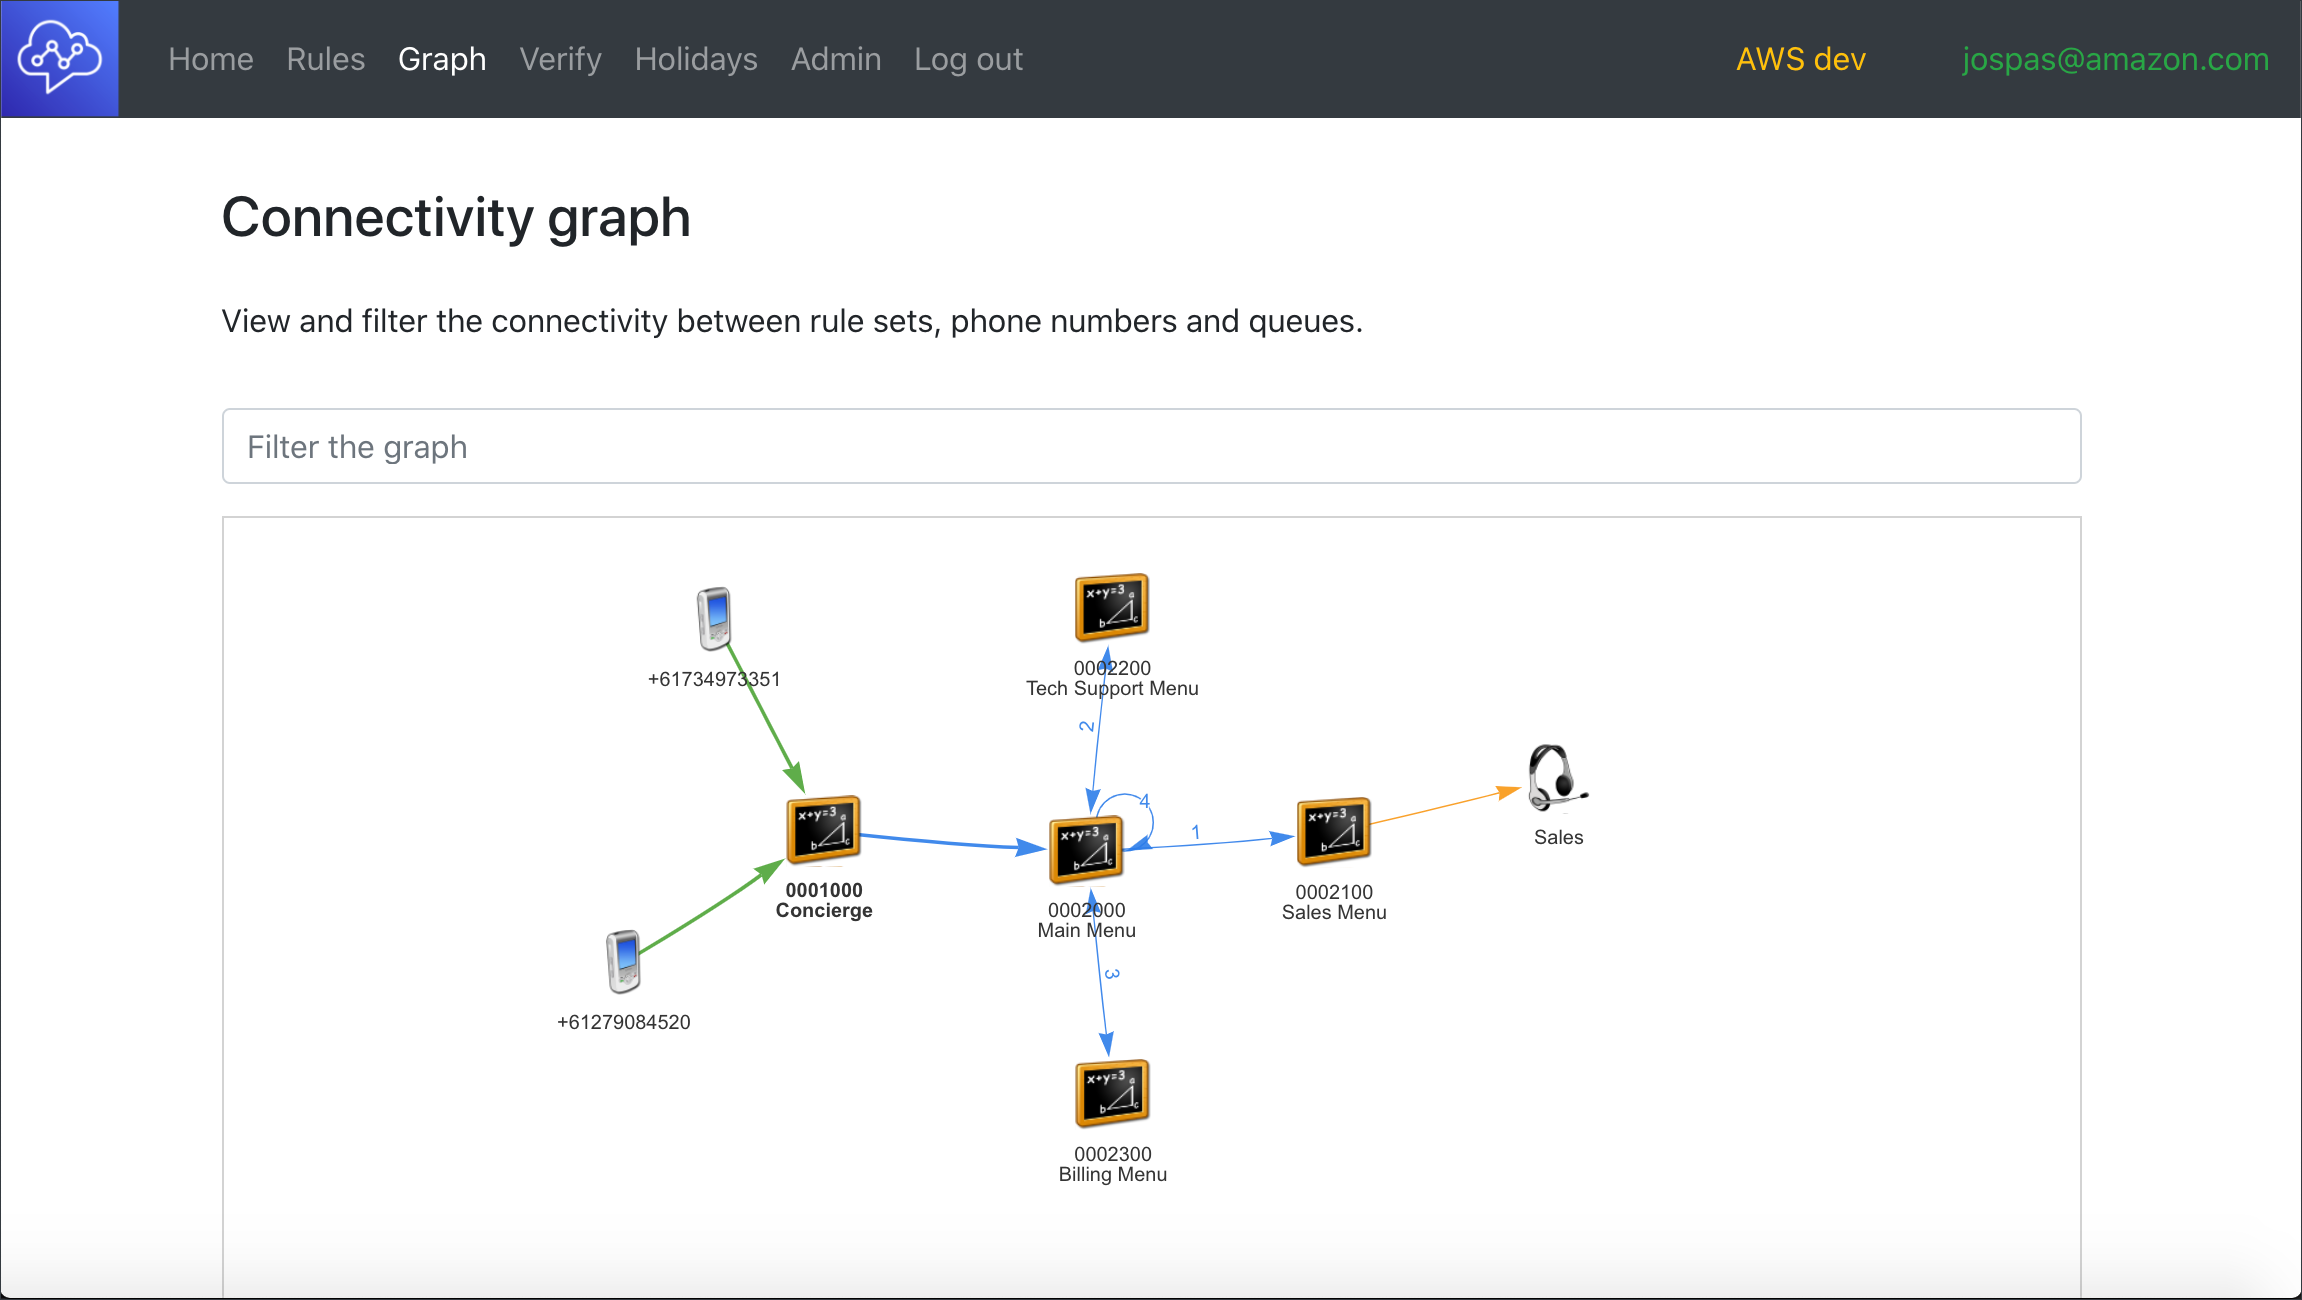The height and width of the screenshot is (1300, 2302).
Task: Open the Verify page
Action: pyautogui.click(x=560, y=59)
